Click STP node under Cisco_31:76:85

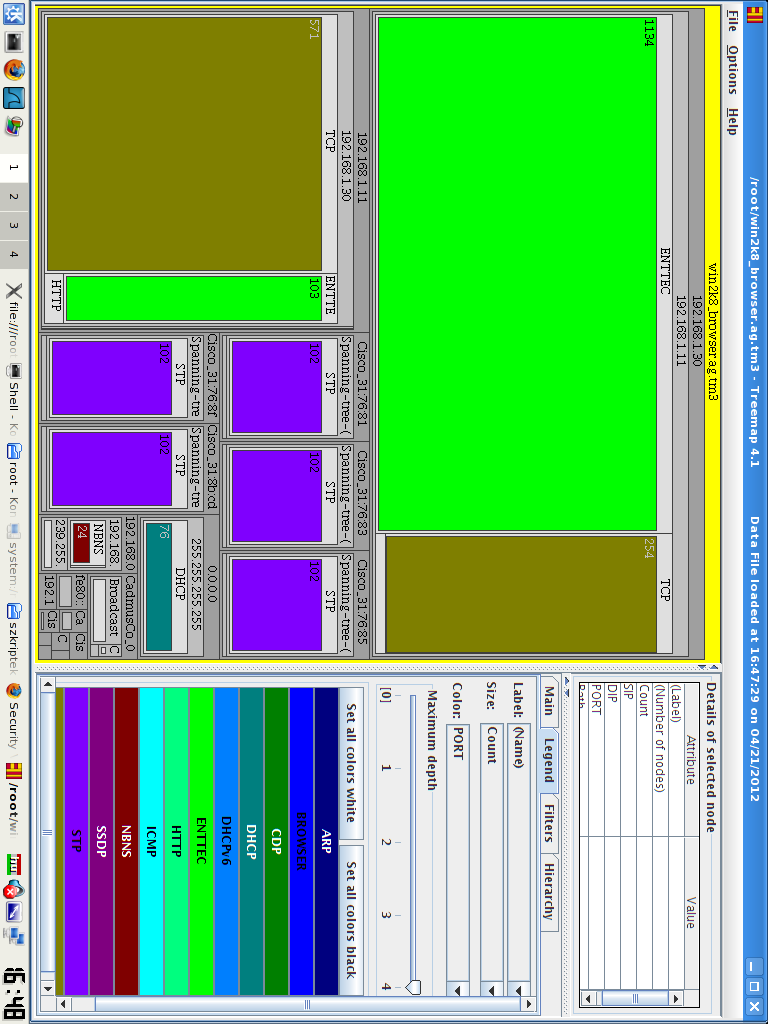coord(277,605)
